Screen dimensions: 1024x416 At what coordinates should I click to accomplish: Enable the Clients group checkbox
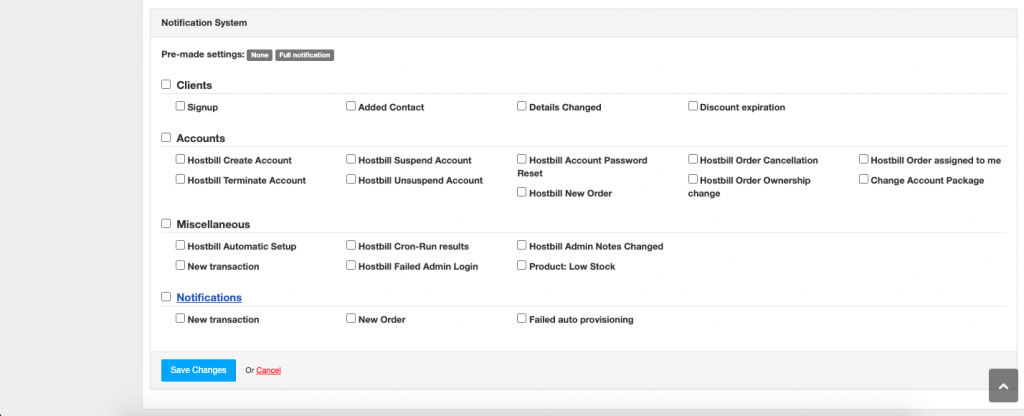click(166, 84)
